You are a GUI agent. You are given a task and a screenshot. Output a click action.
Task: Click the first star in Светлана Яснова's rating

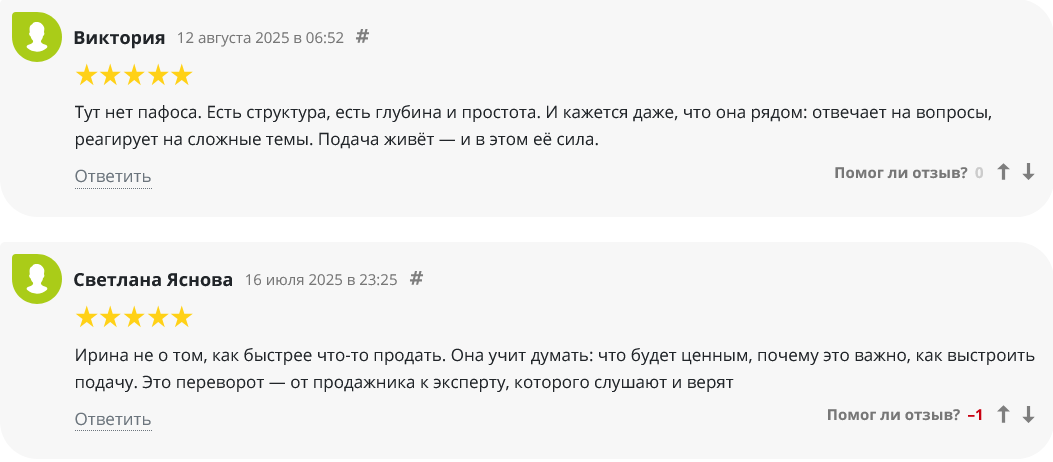tap(86, 317)
